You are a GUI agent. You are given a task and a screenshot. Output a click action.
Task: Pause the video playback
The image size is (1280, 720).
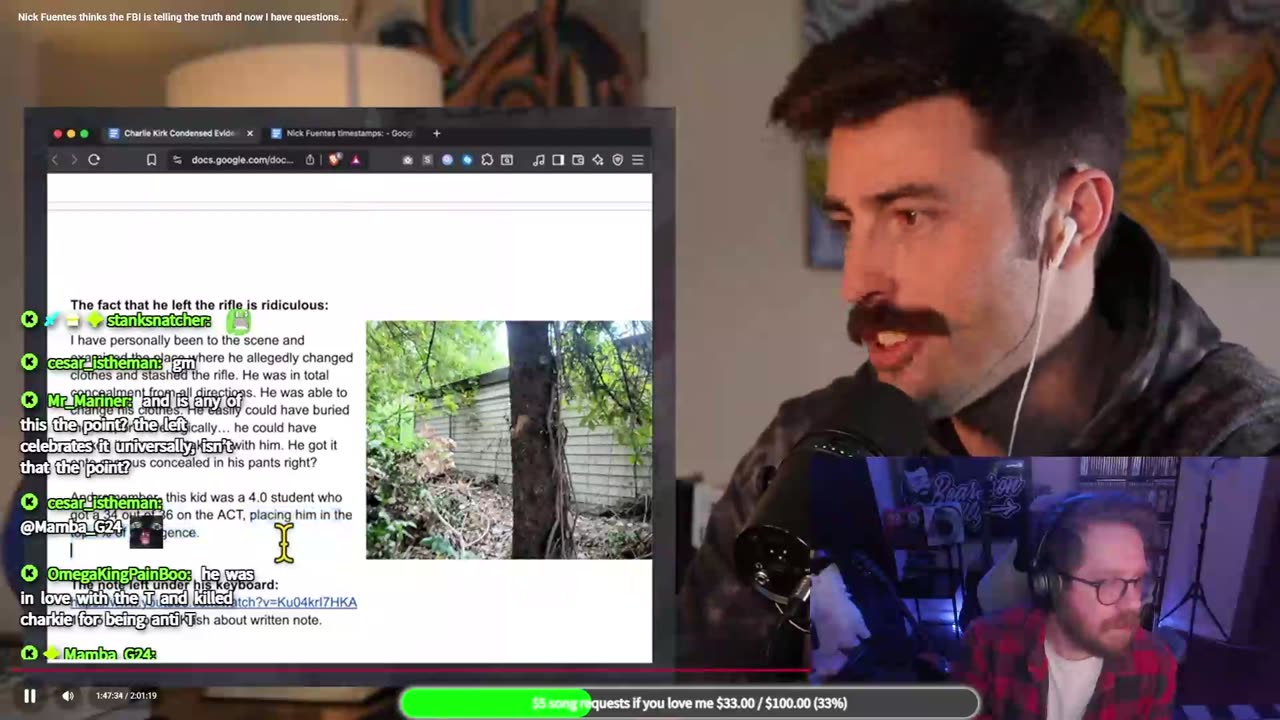coord(29,696)
